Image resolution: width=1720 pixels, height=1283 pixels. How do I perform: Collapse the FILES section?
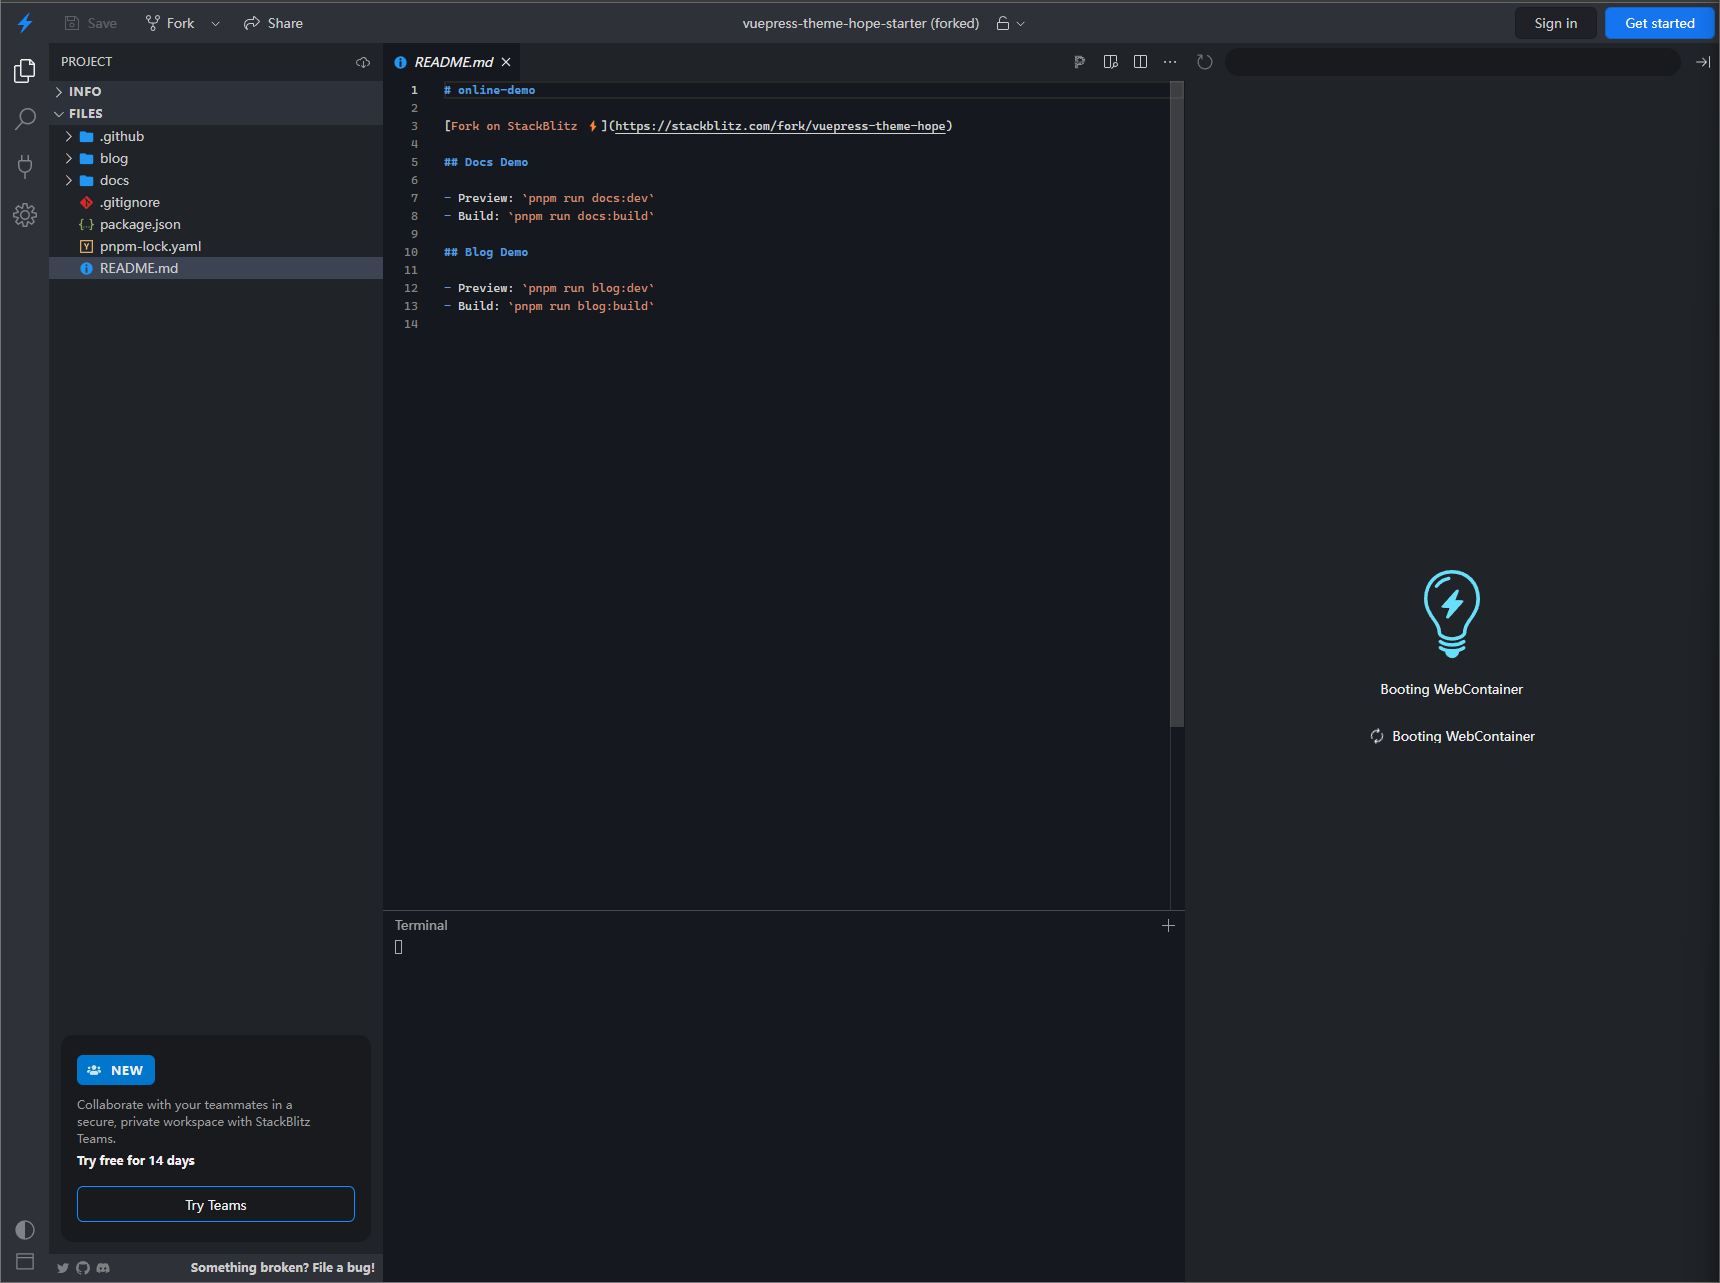(x=216, y=114)
